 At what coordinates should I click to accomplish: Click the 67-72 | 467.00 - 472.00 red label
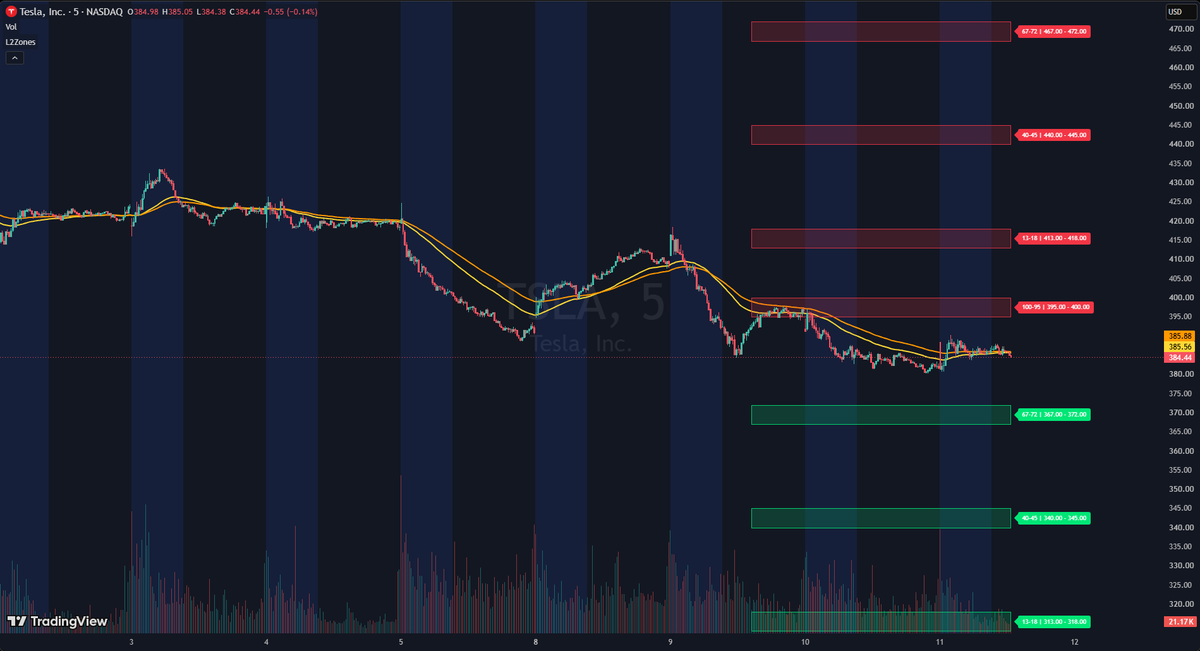(1054, 31)
